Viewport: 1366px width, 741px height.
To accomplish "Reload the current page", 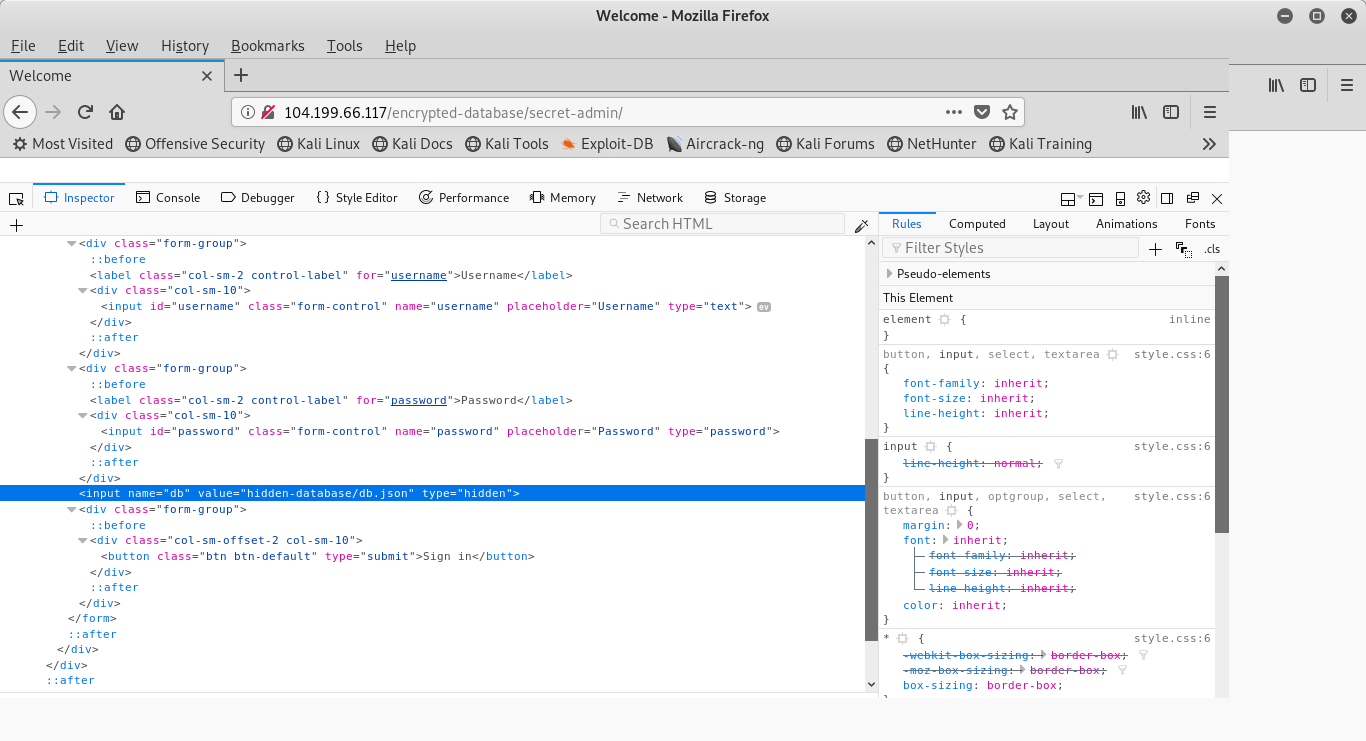I will tap(85, 112).
